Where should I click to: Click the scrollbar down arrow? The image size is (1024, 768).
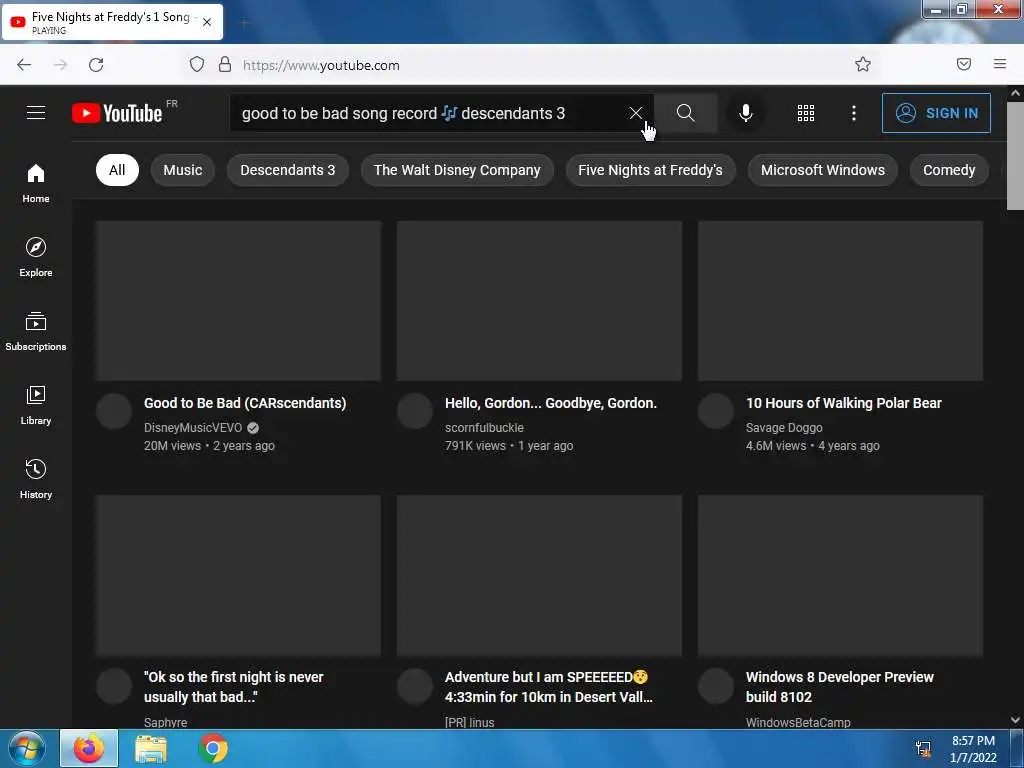[x=1015, y=720]
